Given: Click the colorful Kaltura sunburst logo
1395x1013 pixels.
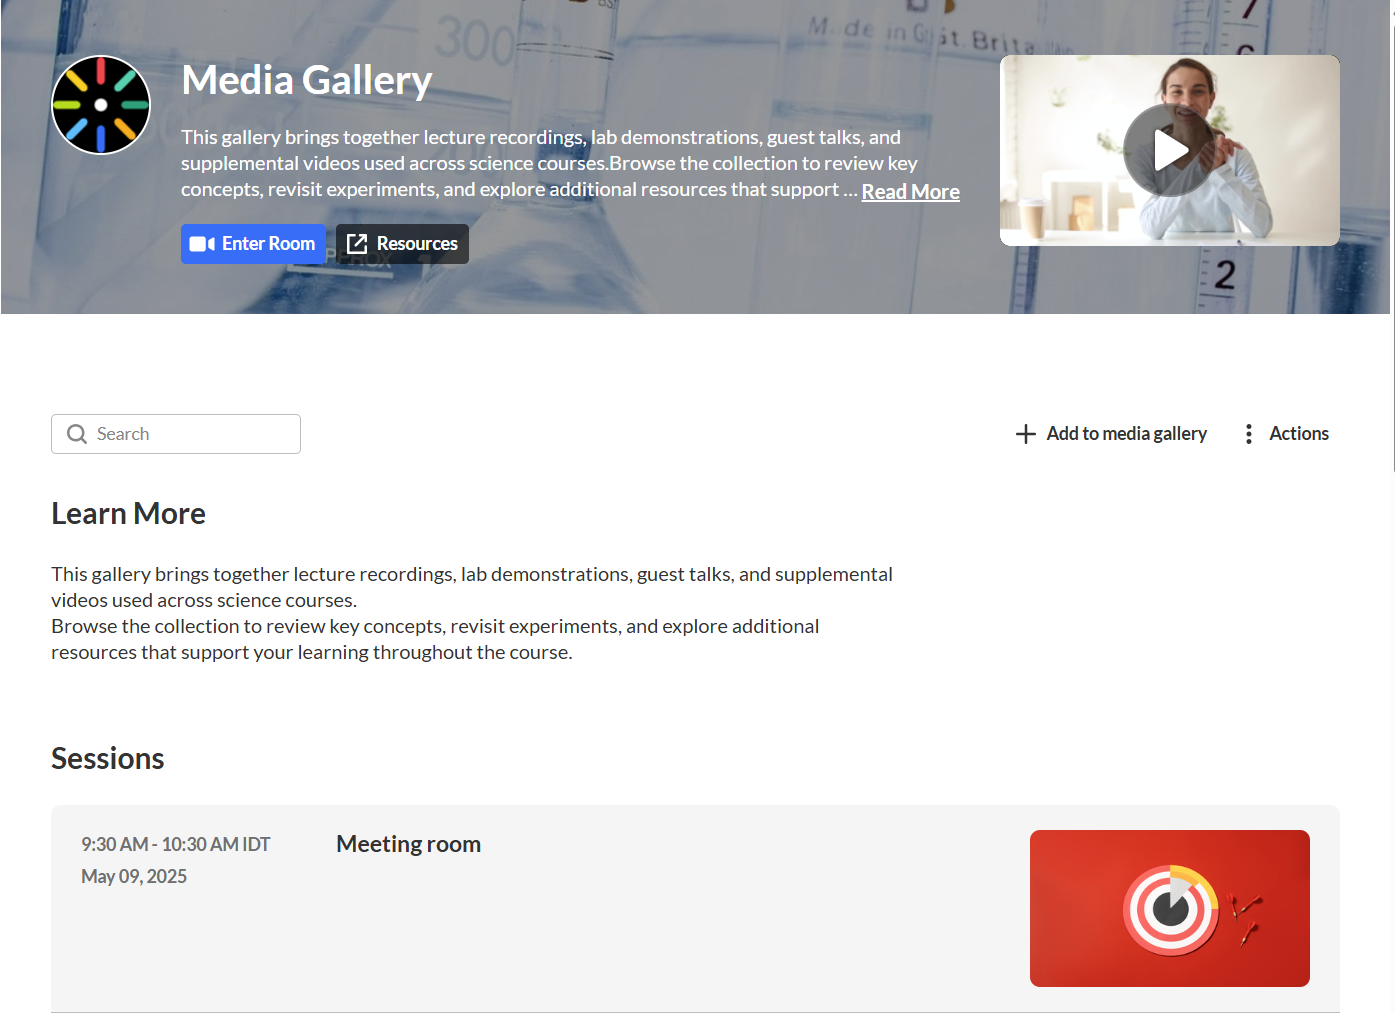Looking at the screenshot, I should pos(101,105).
